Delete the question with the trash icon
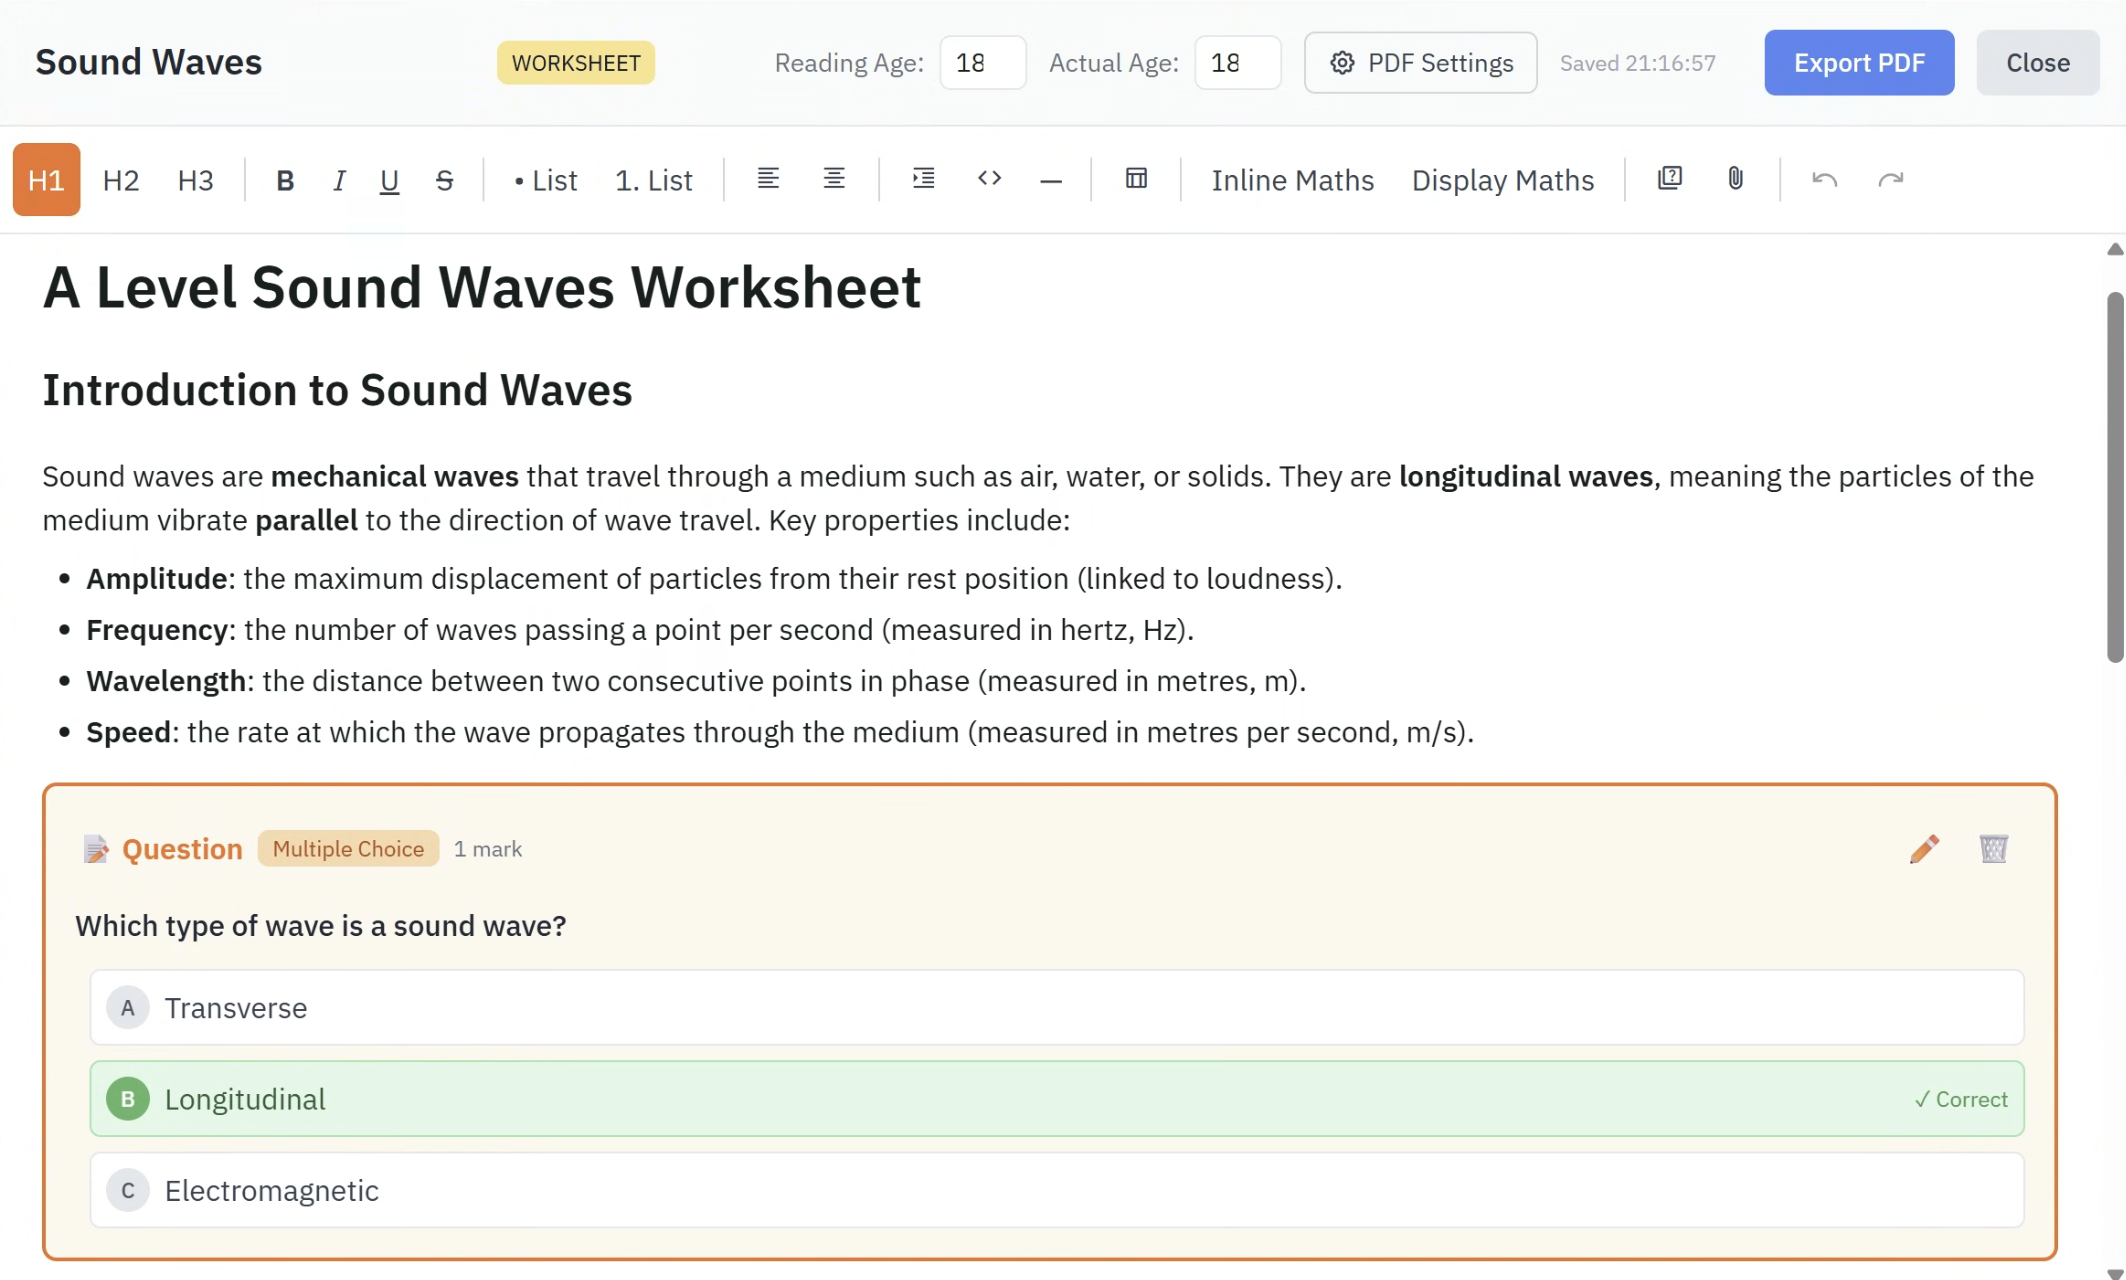The image size is (2126, 1280). point(1992,849)
